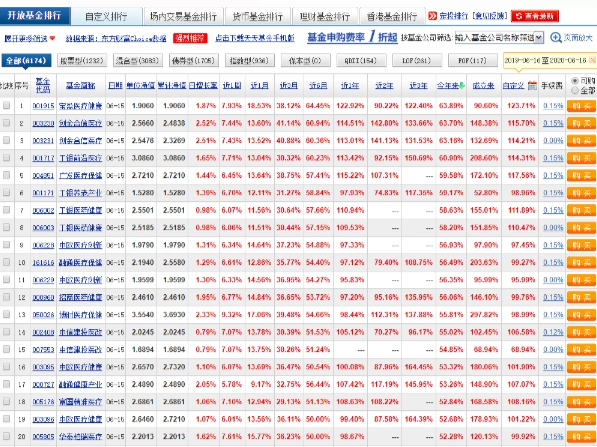Screen dimensions: 597x447
Task: Filter by 保本型(0) funds
Action: [305, 60]
